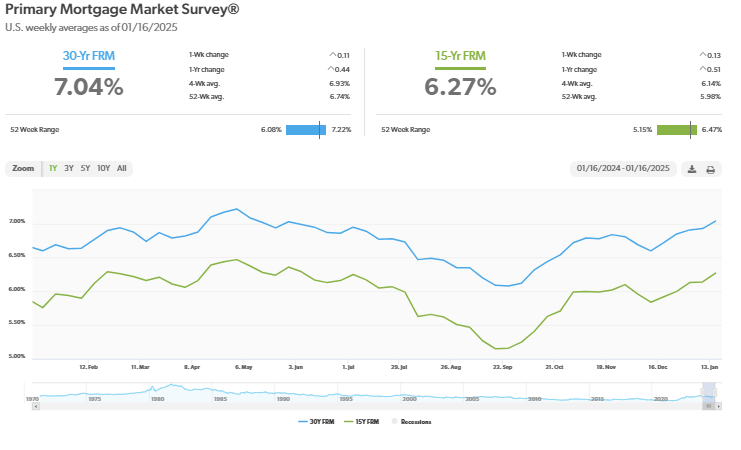
Task: Click the navigator left scroll arrow
Action: [x=36, y=407]
